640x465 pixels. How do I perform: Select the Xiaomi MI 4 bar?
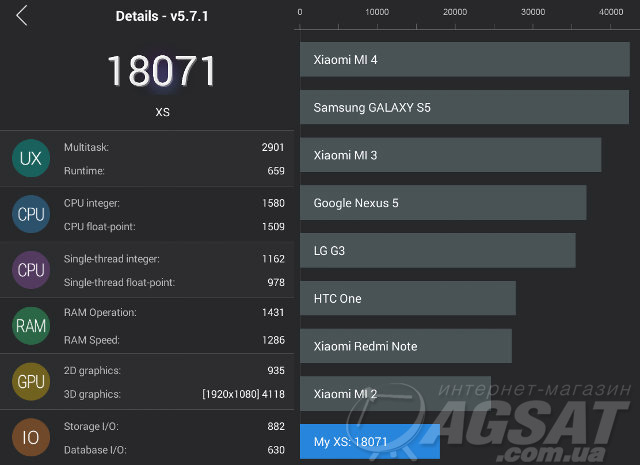(465, 60)
